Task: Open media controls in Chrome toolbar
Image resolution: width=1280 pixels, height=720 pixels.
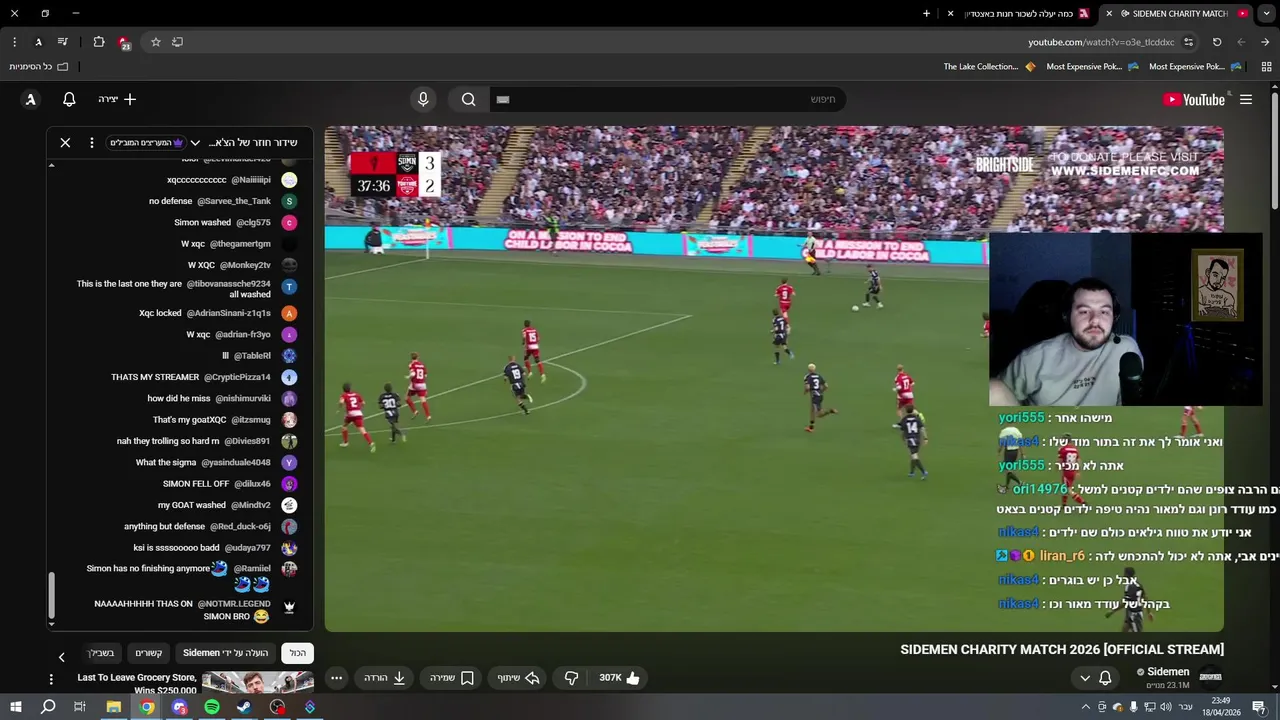Action: pos(63,42)
